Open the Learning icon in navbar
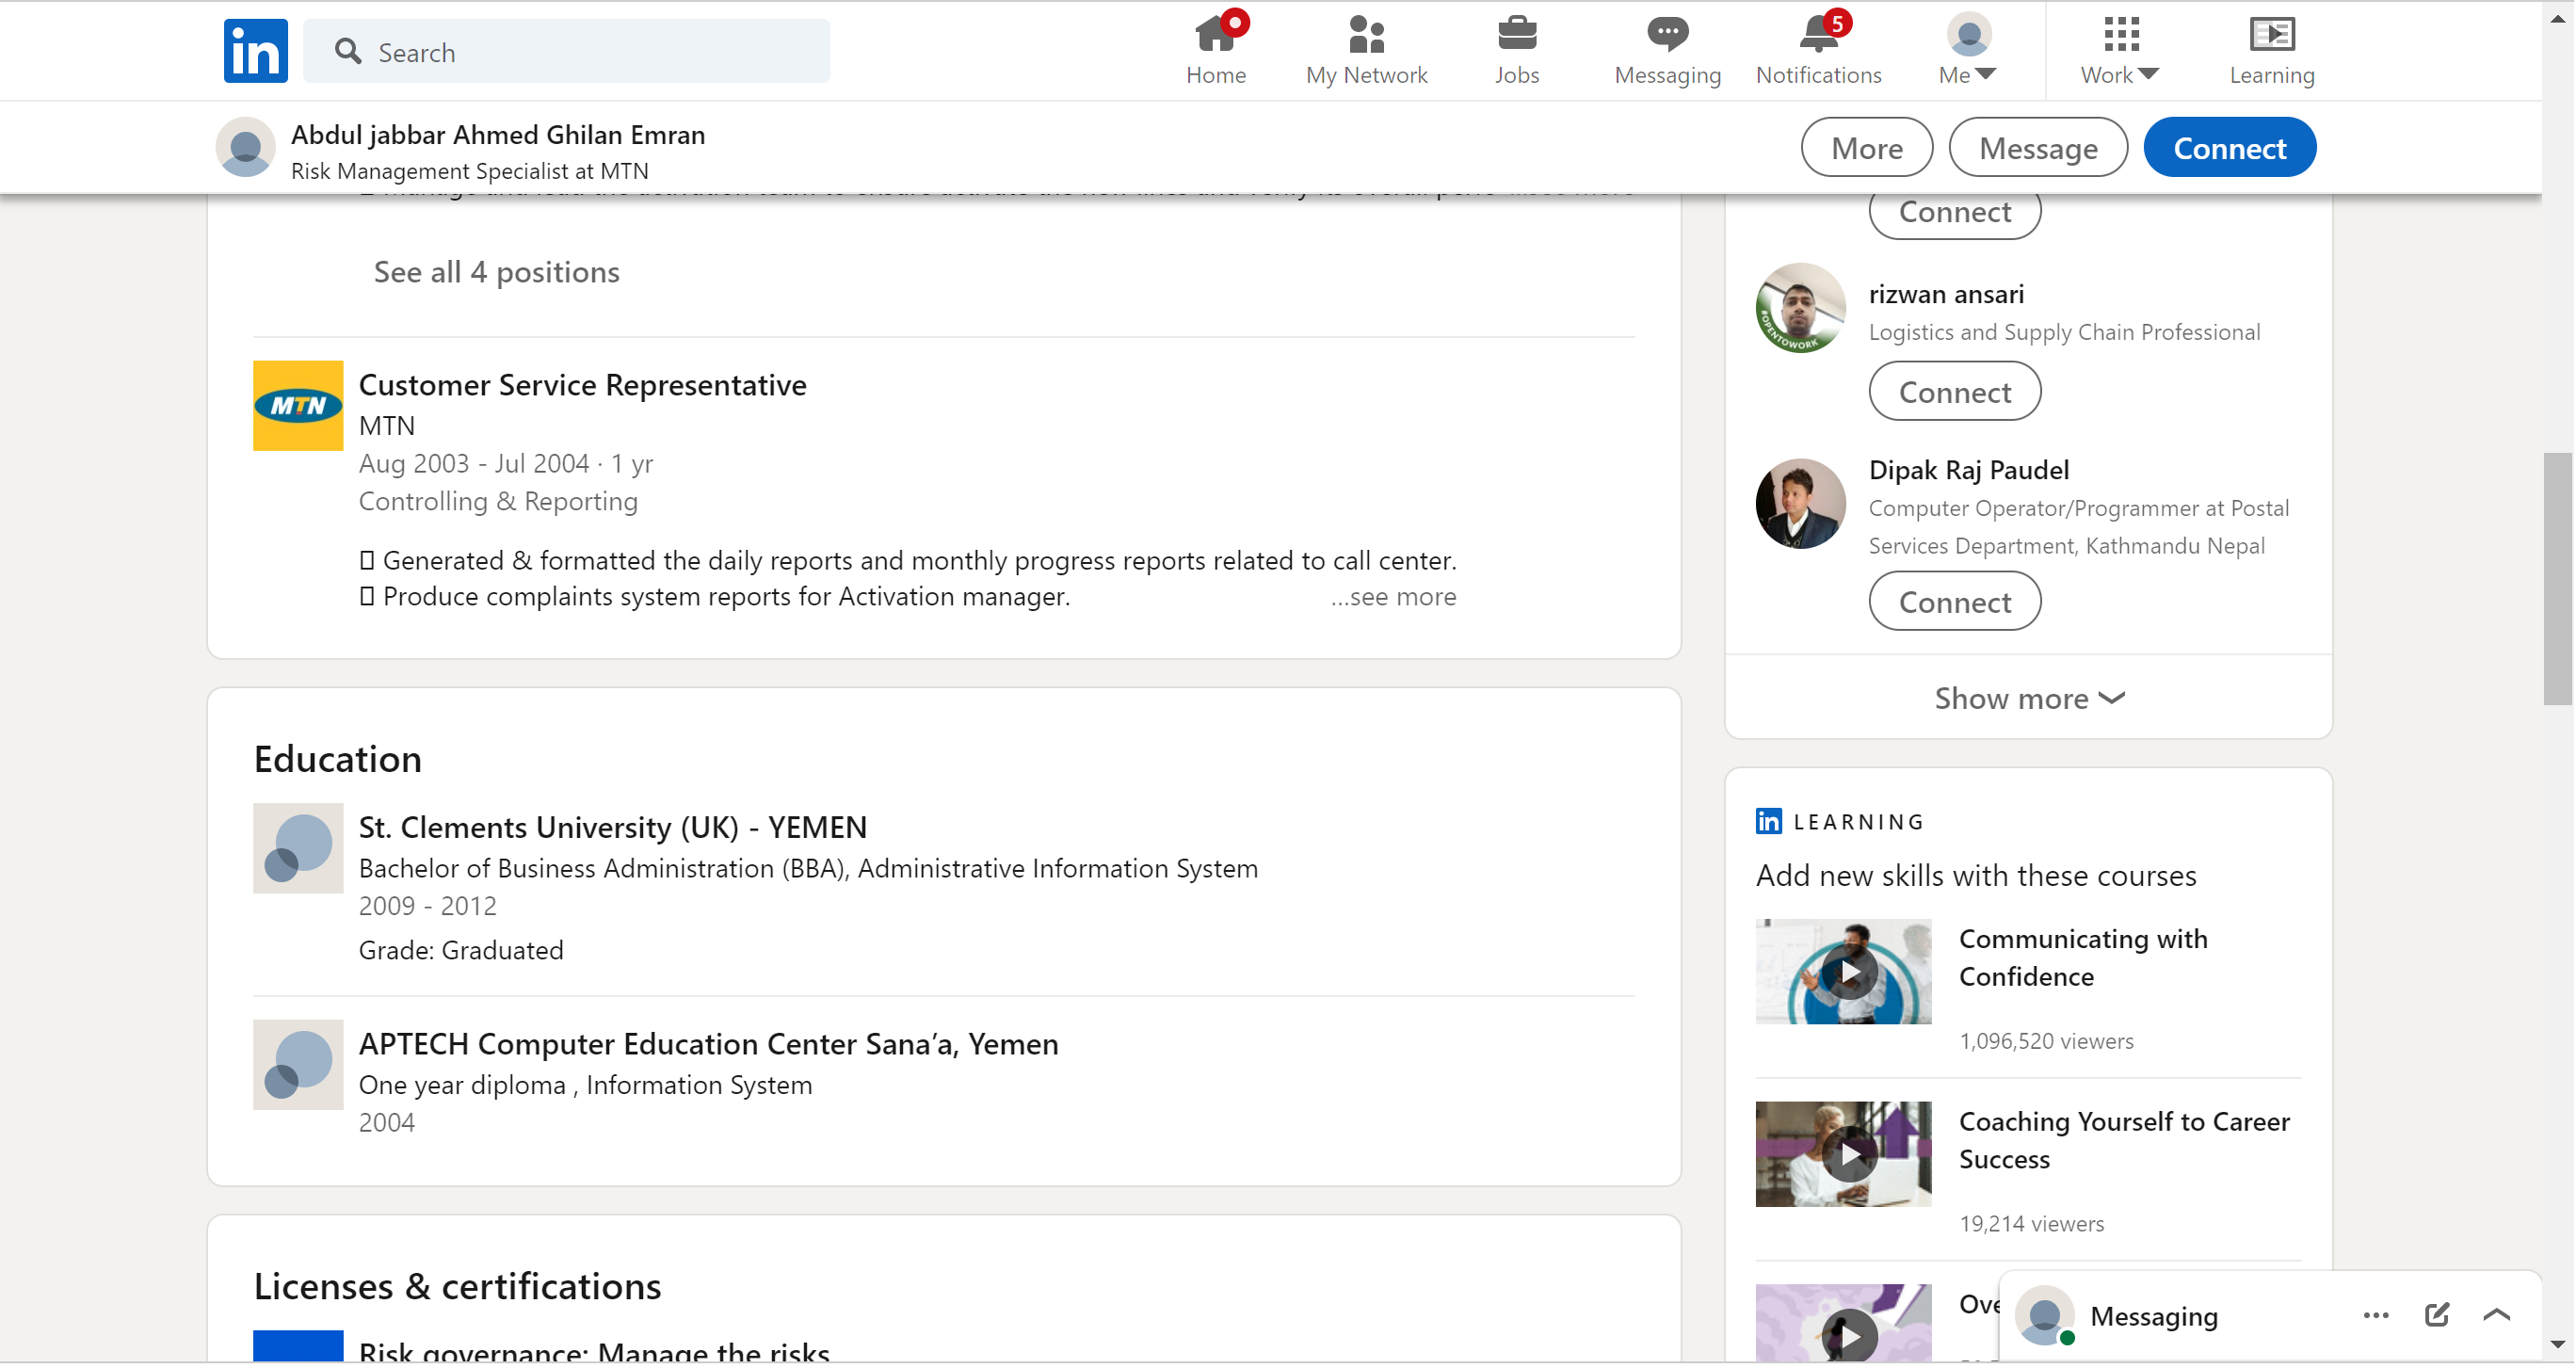Image resolution: width=2576 pixels, height=1368 pixels. tap(2271, 36)
